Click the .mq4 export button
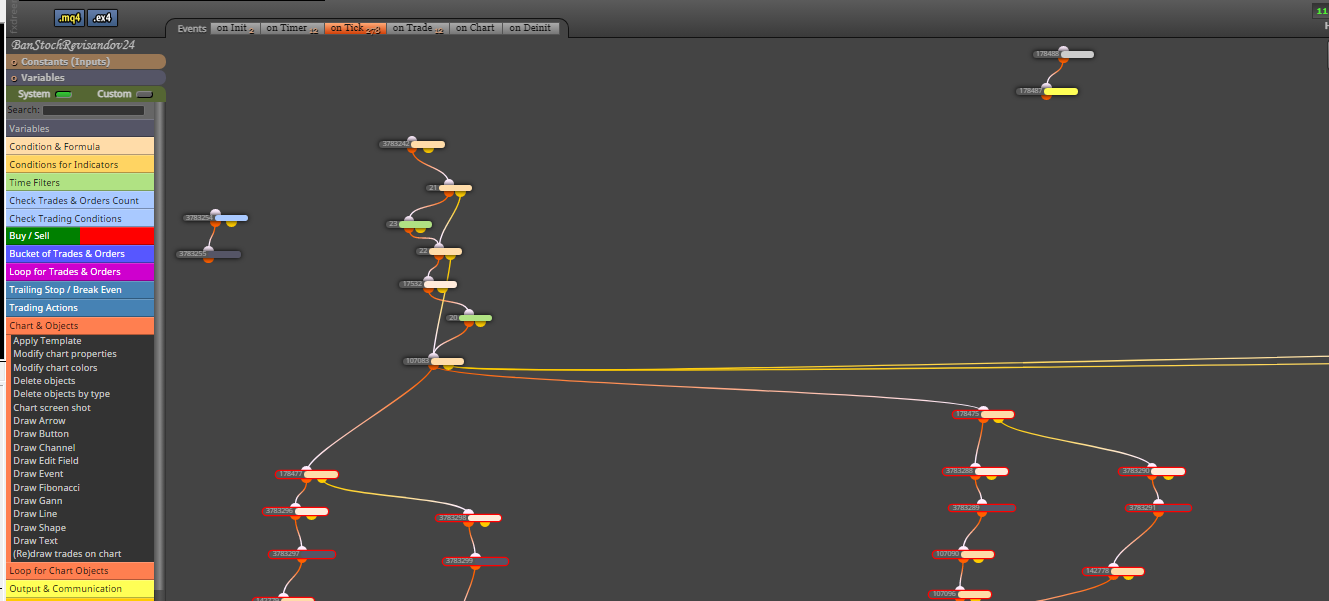 click(69, 18)
